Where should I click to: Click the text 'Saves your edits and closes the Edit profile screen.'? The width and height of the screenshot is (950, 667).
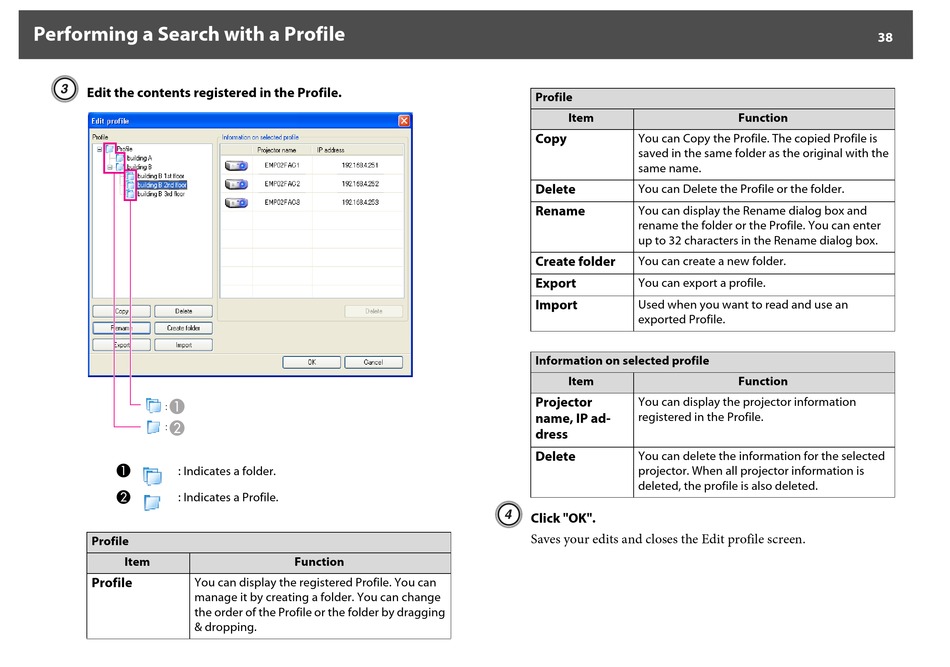(x=668, y=540)
